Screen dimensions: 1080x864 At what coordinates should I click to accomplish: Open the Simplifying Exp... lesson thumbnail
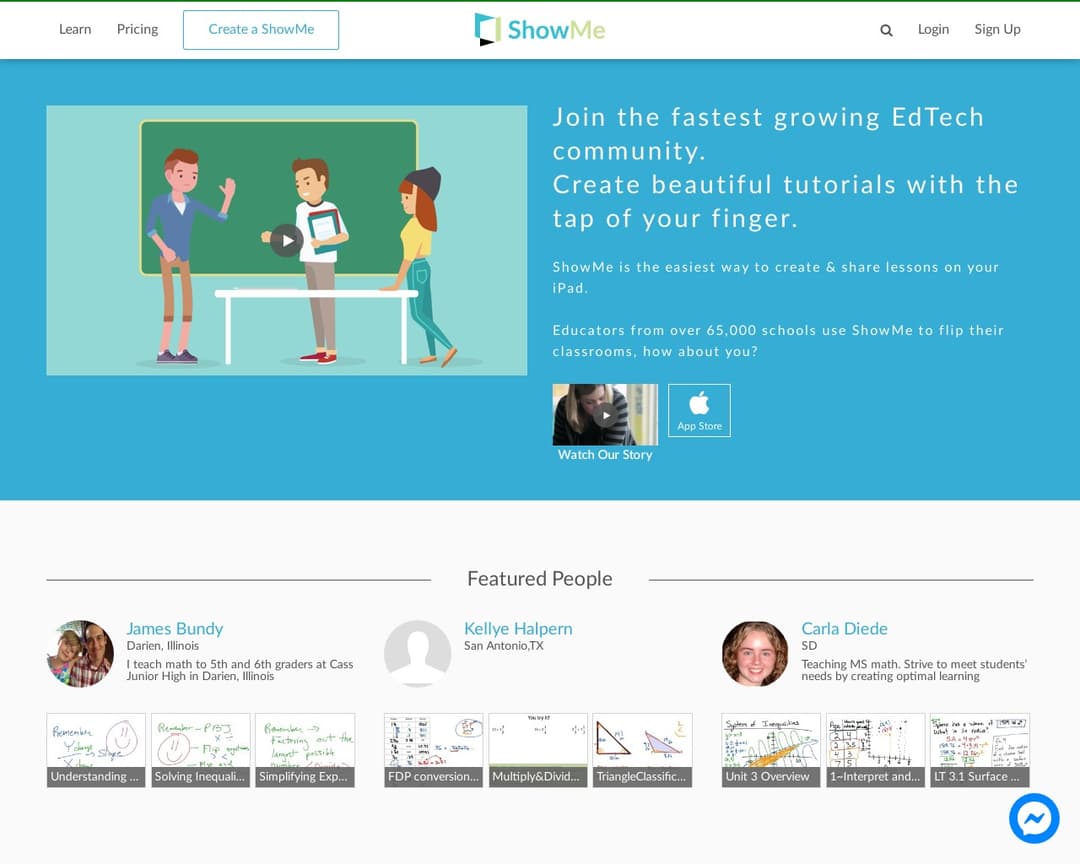point(305,750)
